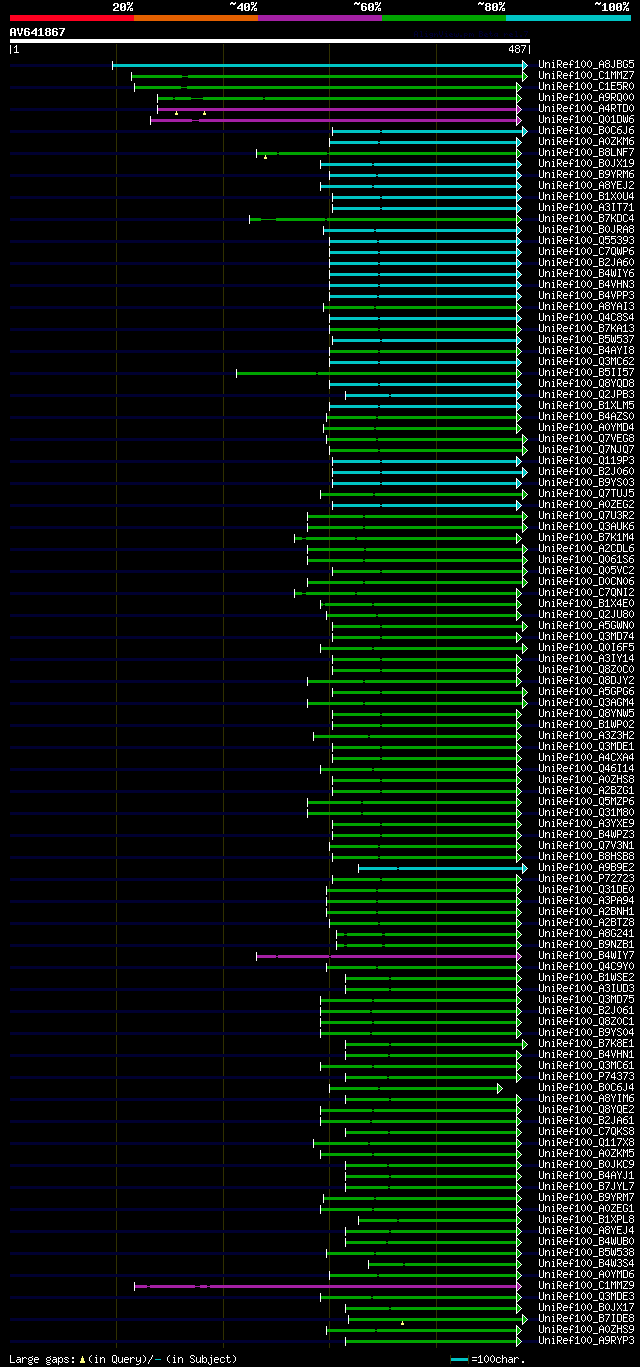
Task: Select the UniRef100_A5GWN0 label
Action: pyautogui.click(x=586, y=626)
